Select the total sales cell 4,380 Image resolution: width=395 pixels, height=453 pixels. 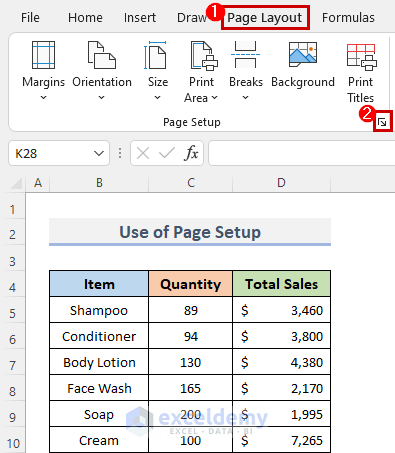[x=282, y=362]
